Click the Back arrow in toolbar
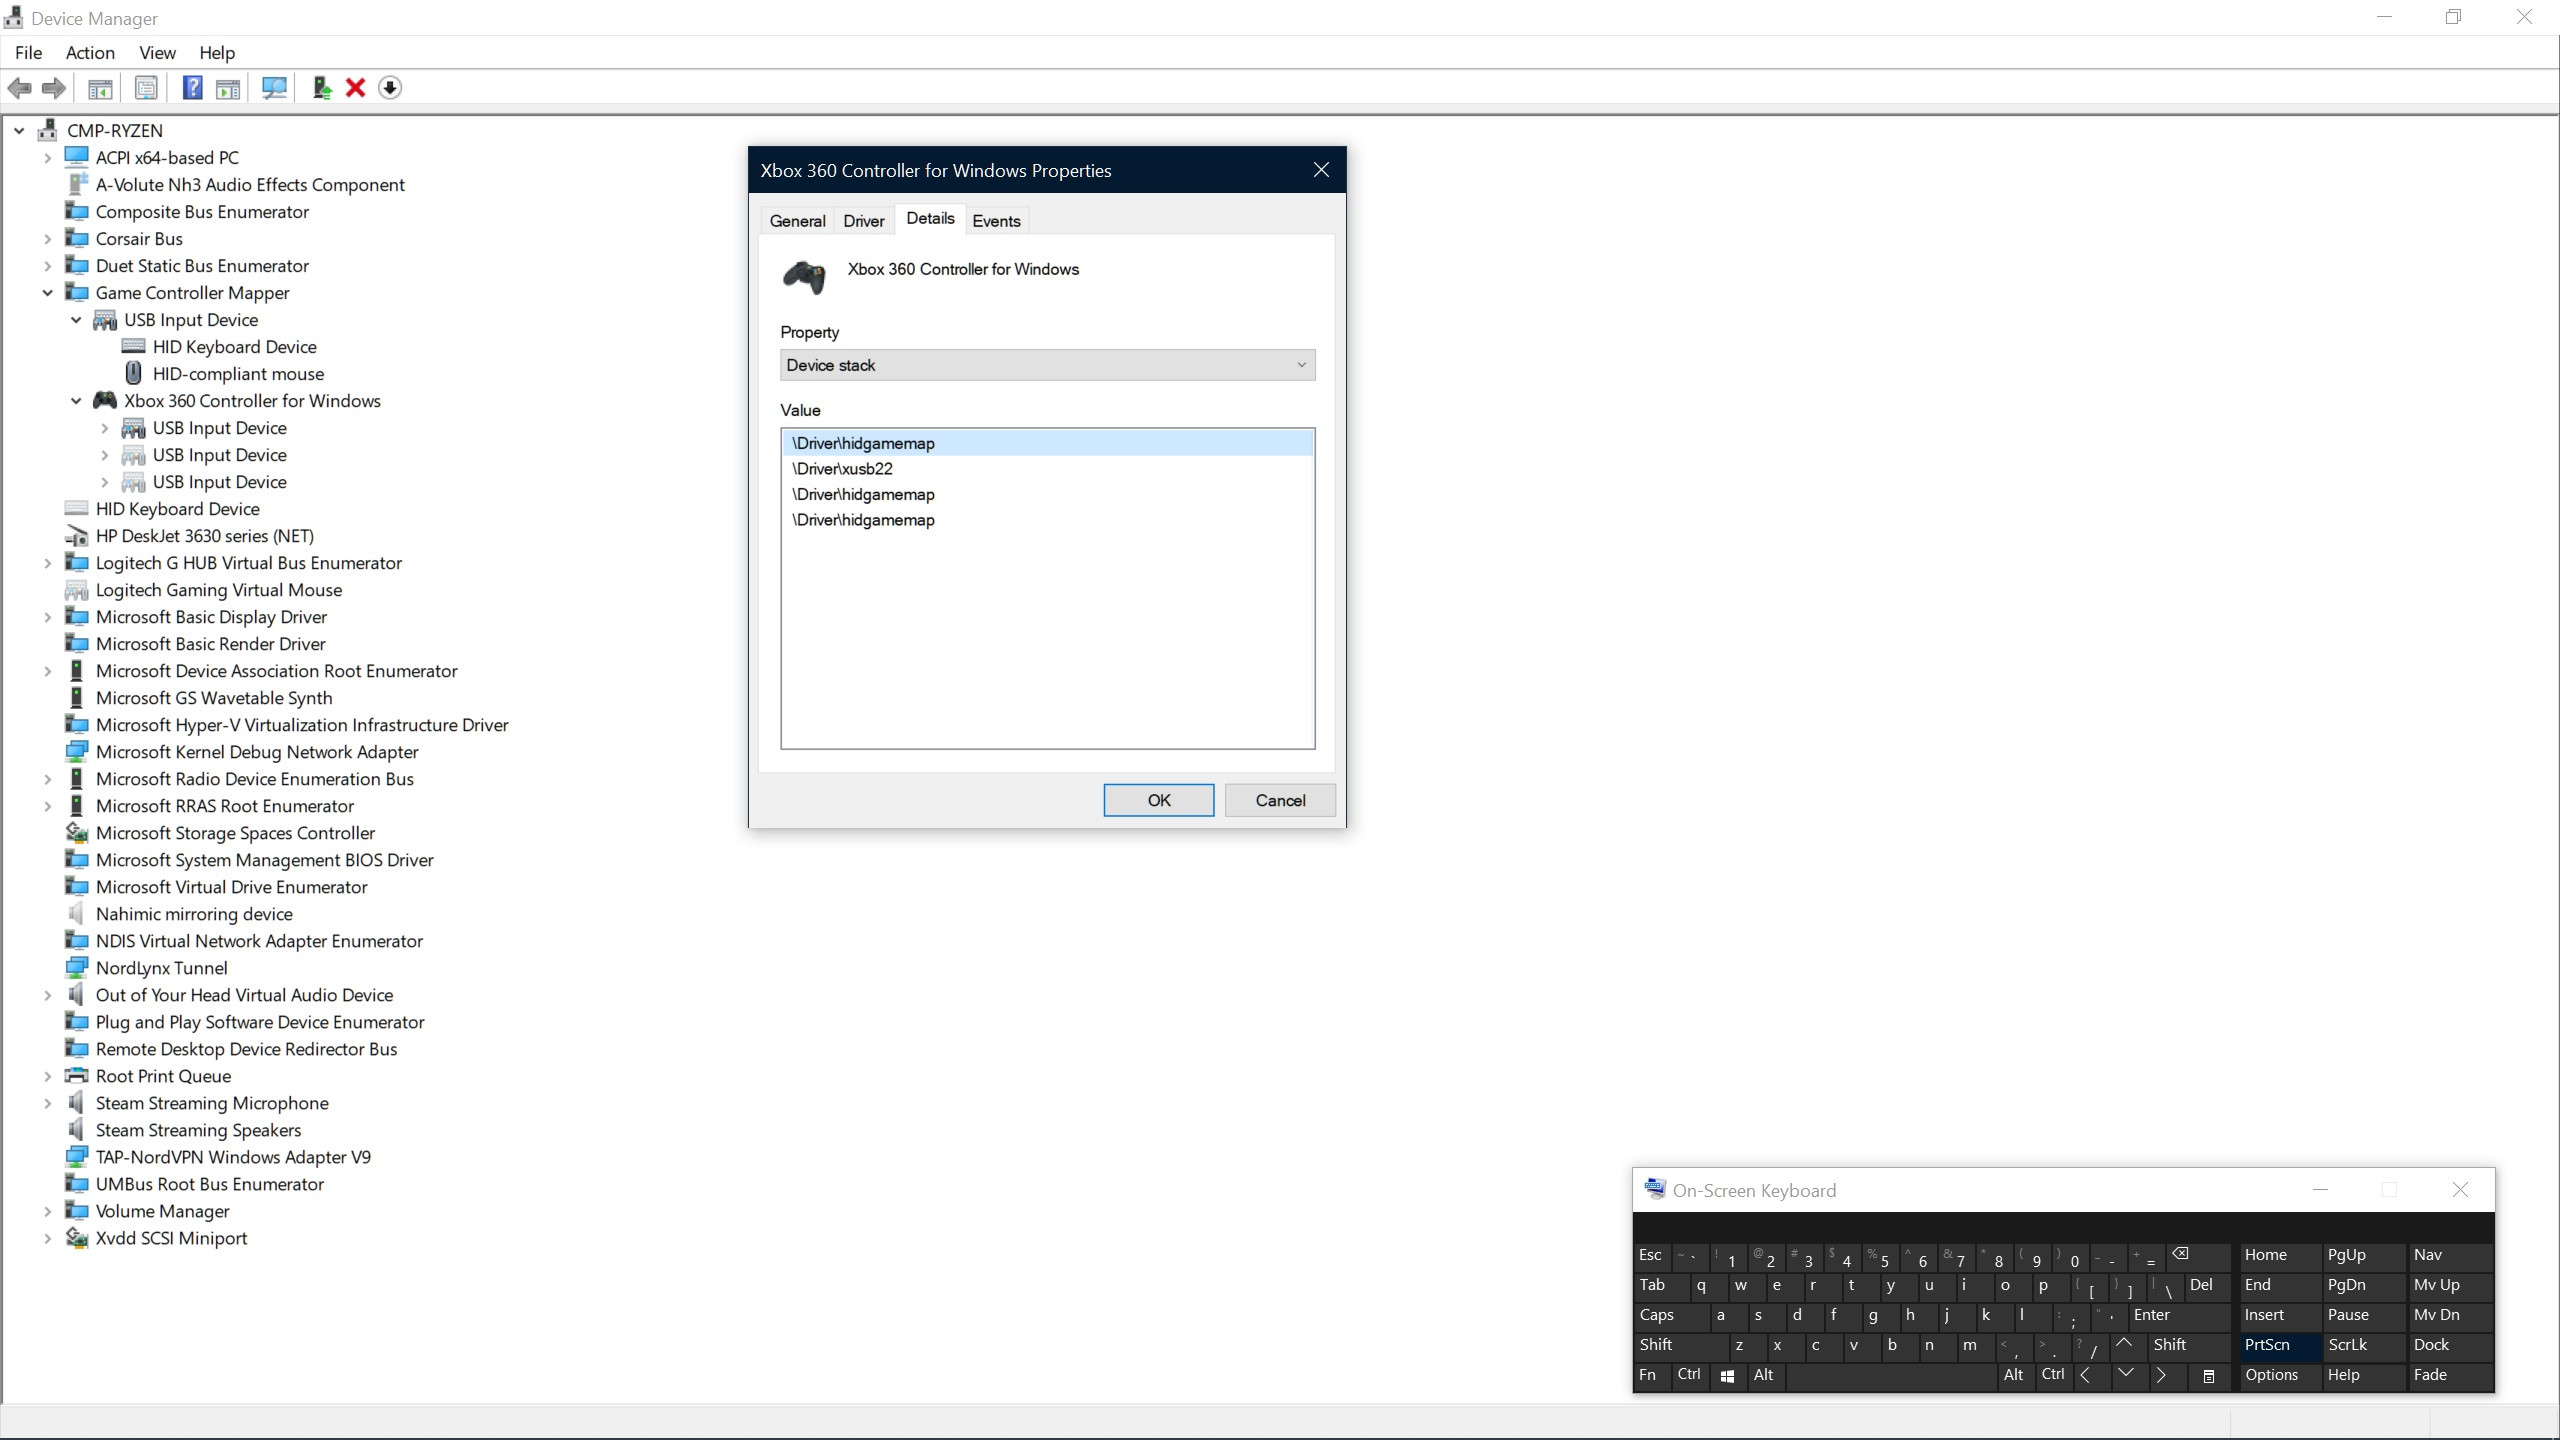The image size is (2560, 1440). (19, 88)
